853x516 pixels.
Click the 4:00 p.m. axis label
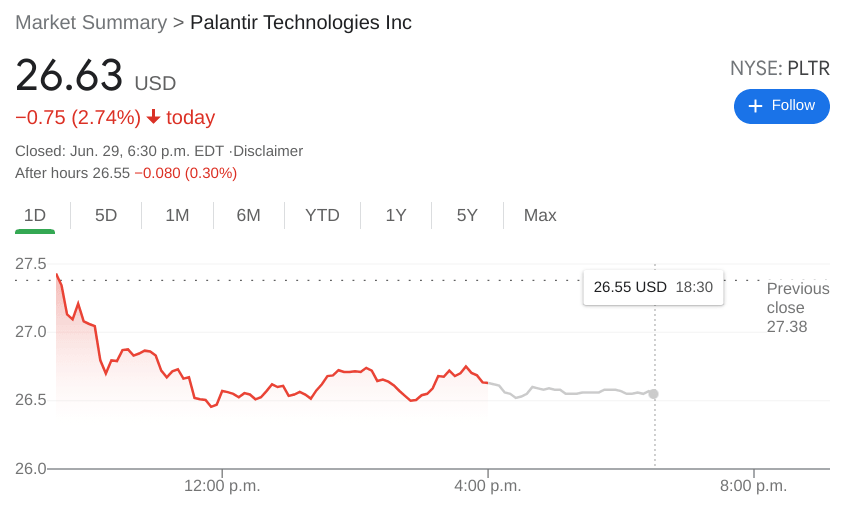pyautogui.click(x=487, y=486)
